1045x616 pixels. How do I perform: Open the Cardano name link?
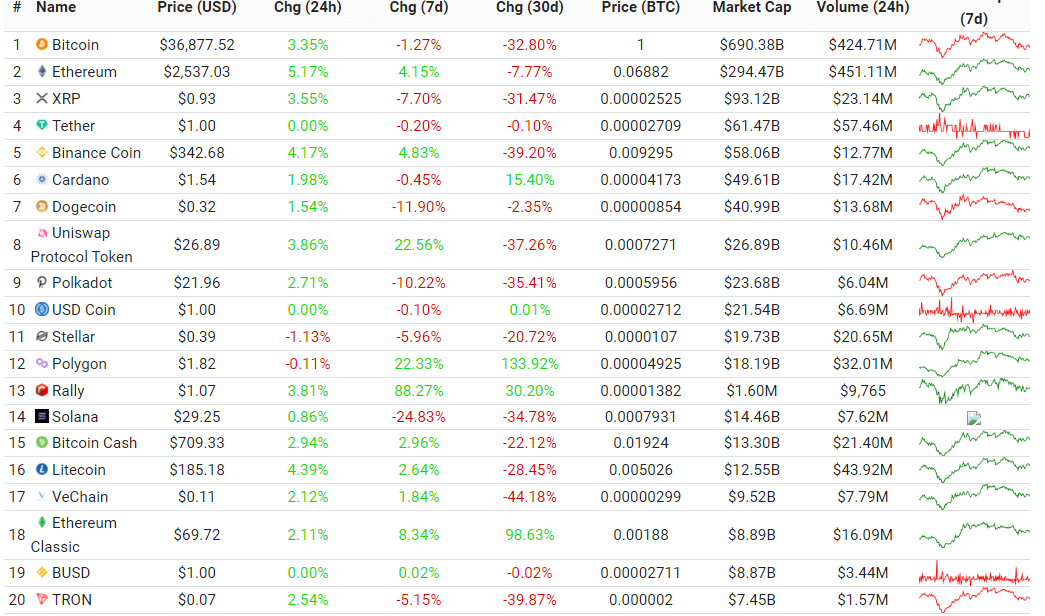tap(81, 180)
